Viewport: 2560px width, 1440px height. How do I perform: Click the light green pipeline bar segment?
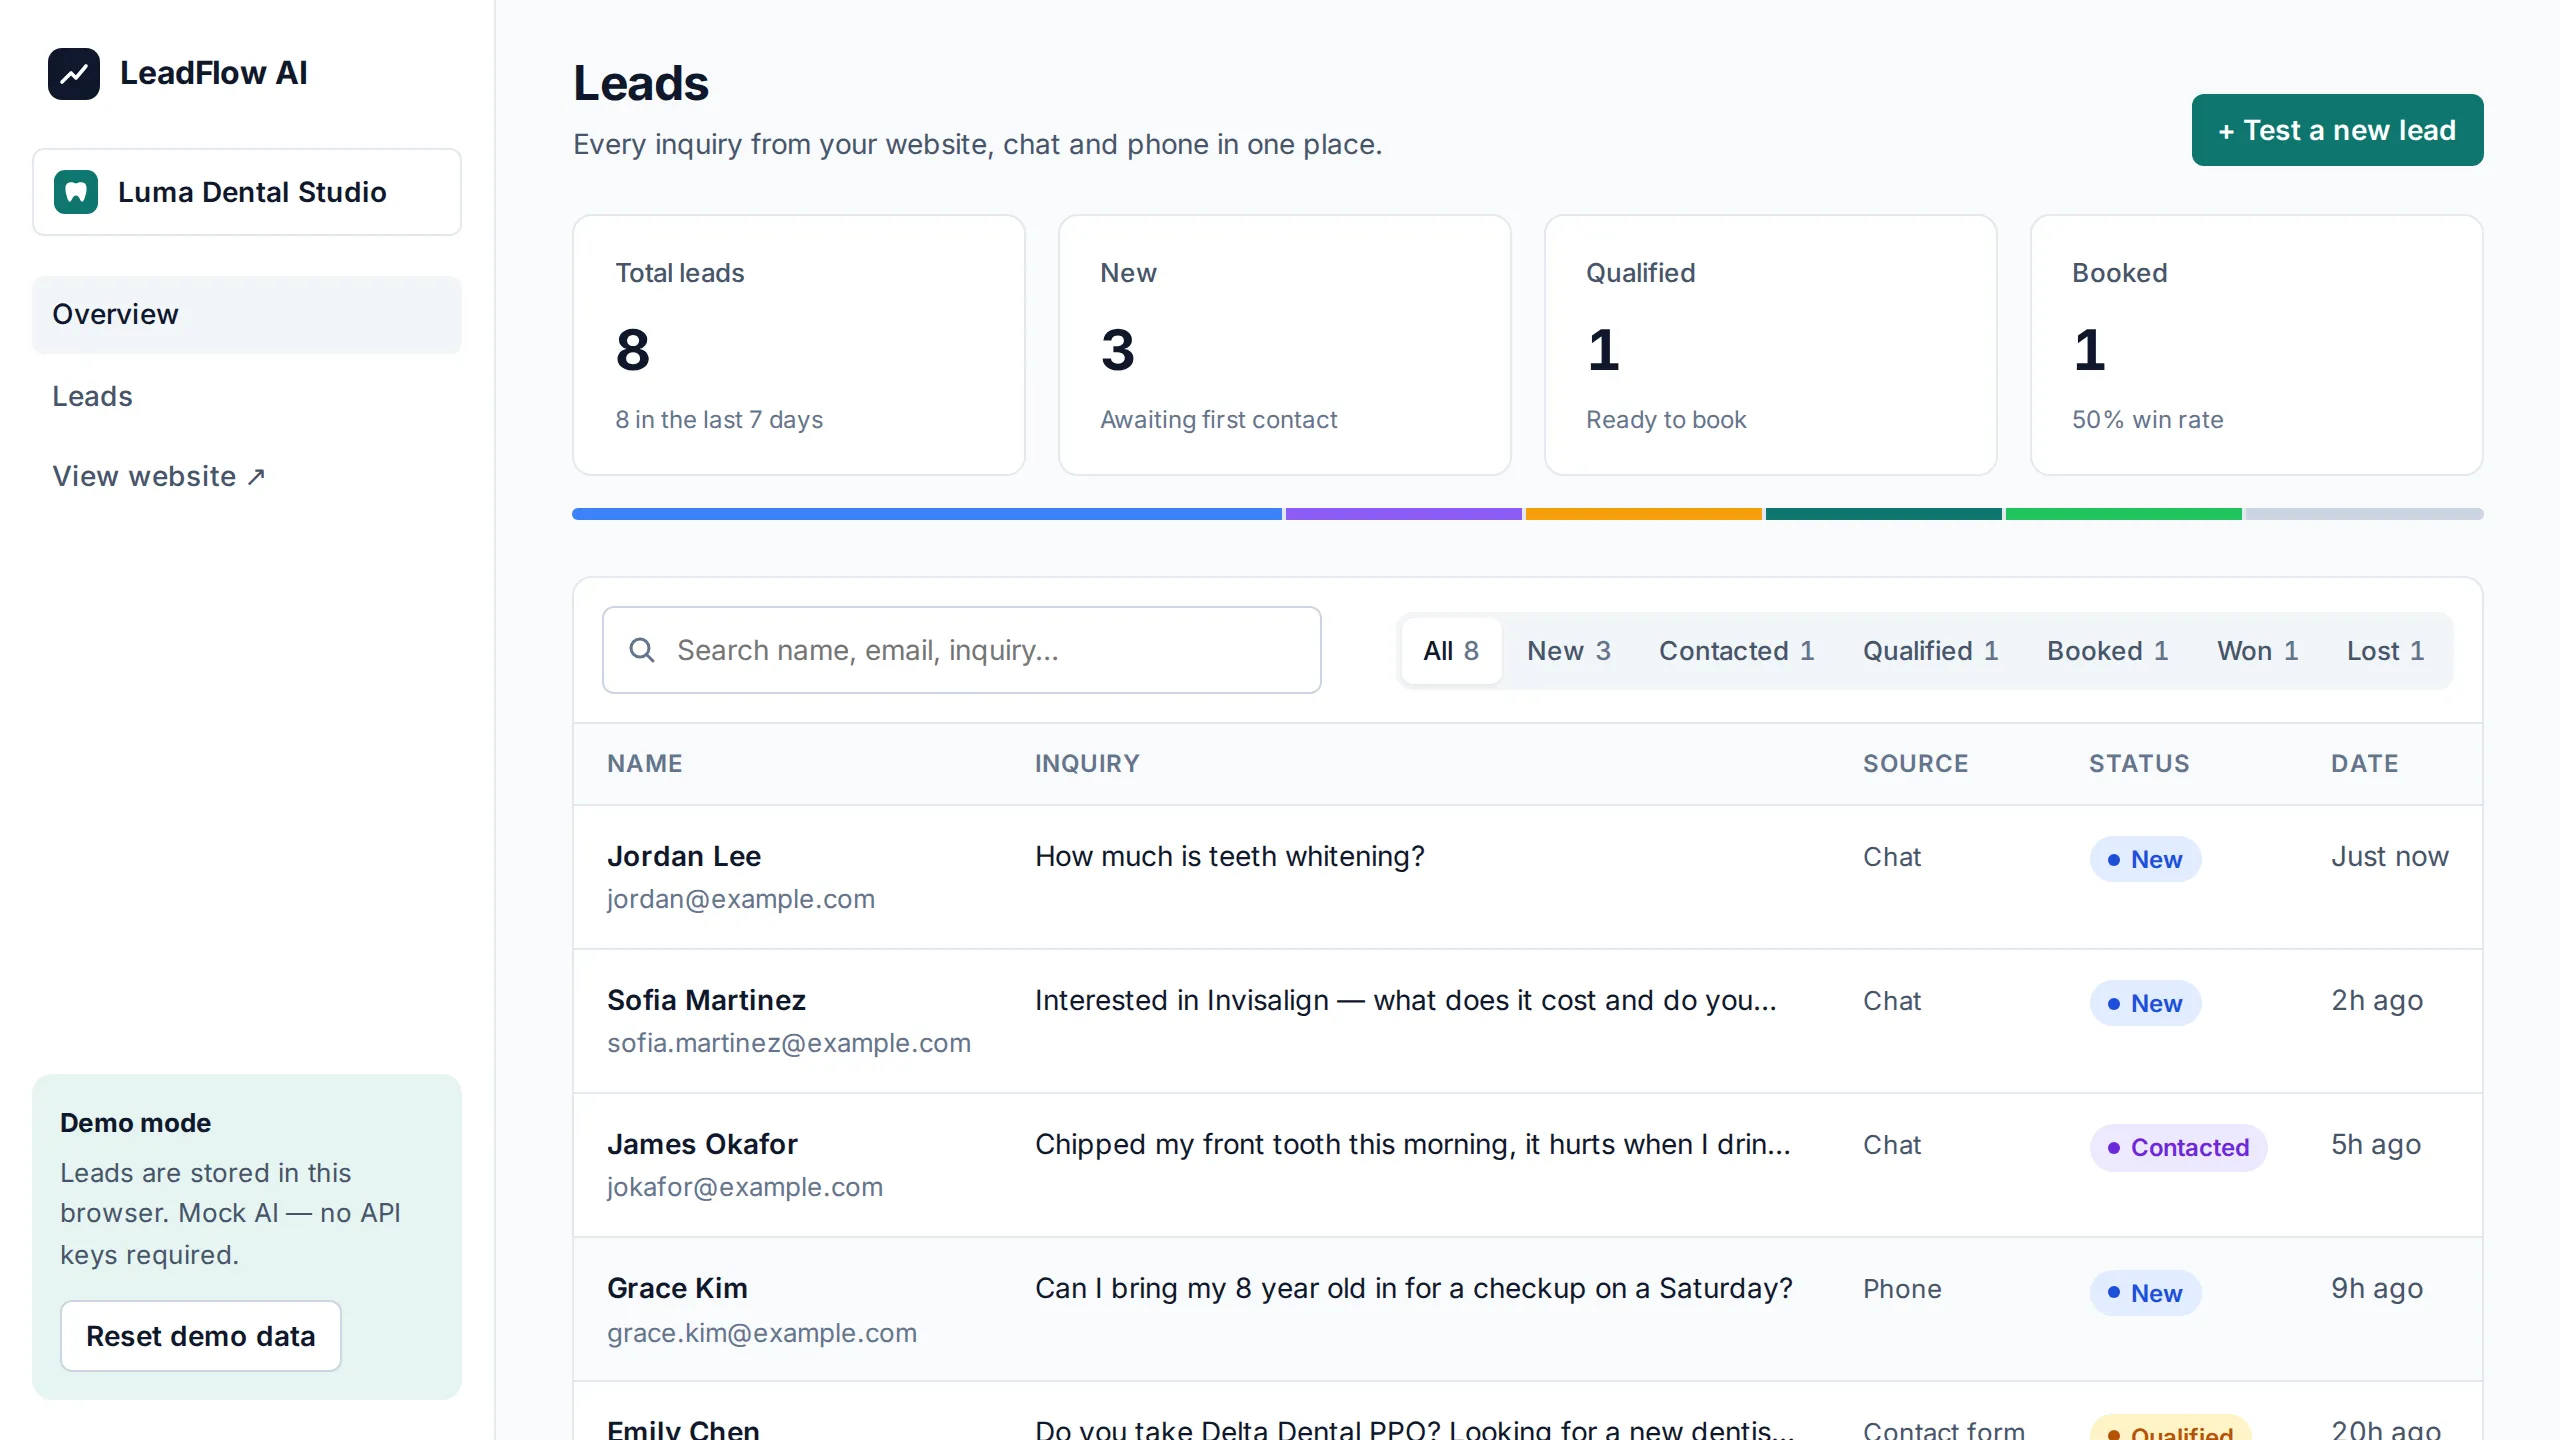point(2124,514)
